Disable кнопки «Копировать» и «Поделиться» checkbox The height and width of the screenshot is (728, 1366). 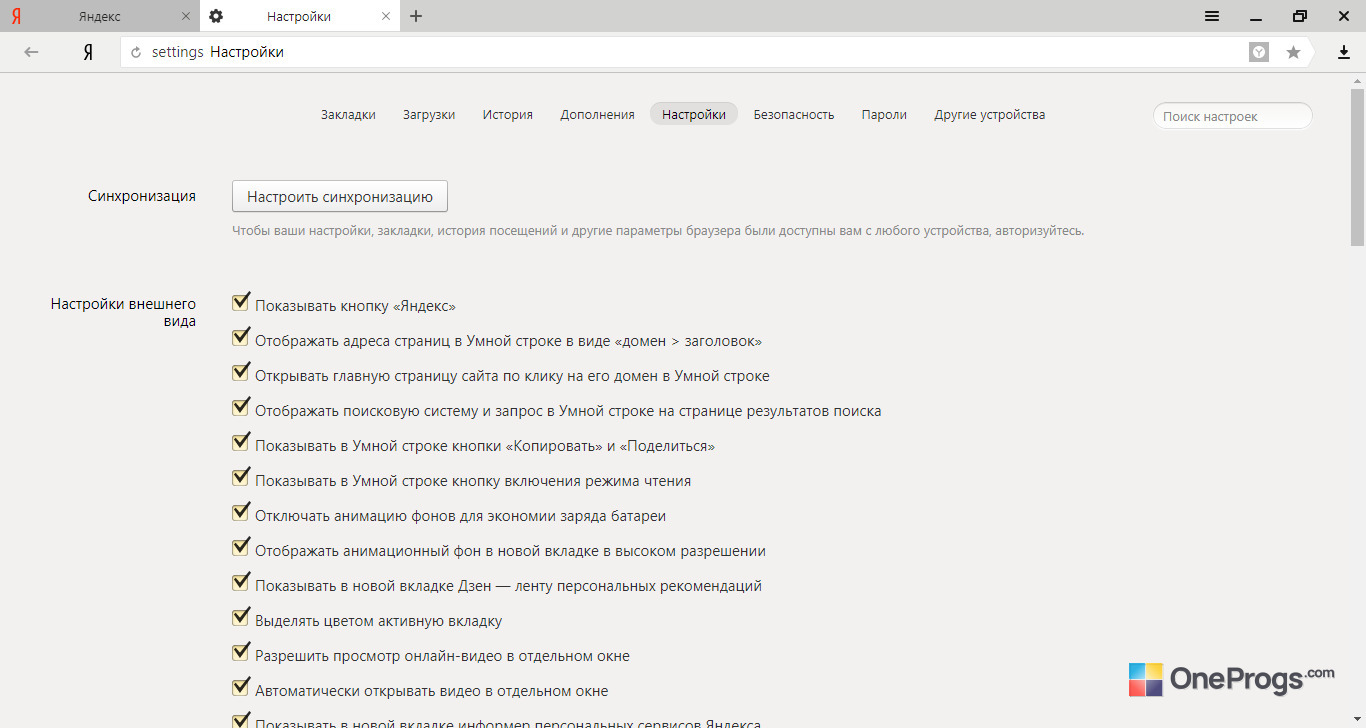[240, 443]
